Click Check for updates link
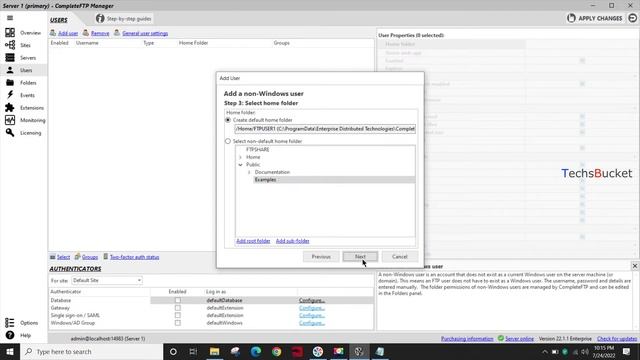Image resolution: width=640 pixels, height=360 pixels. [x=617, y=339]
